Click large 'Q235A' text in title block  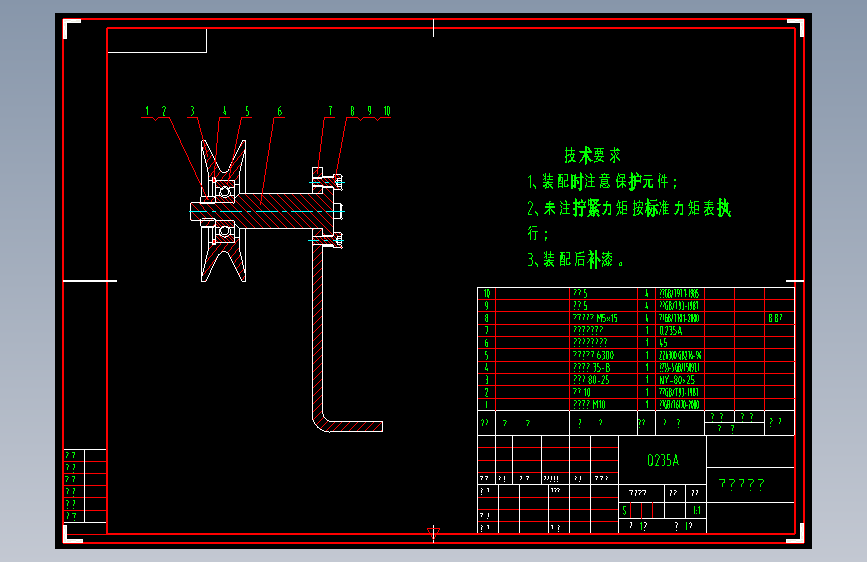pyautogui.click(x=663, y=460)
